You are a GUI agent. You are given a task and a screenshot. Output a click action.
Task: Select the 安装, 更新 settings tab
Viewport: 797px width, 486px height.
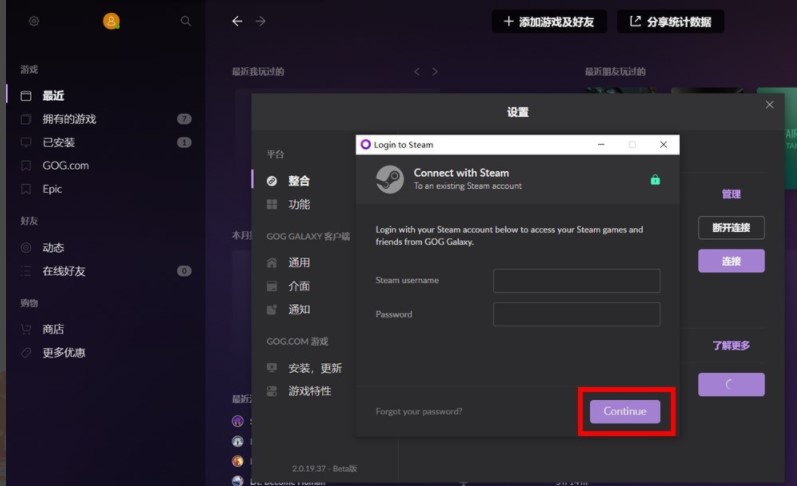coord(315,368)
